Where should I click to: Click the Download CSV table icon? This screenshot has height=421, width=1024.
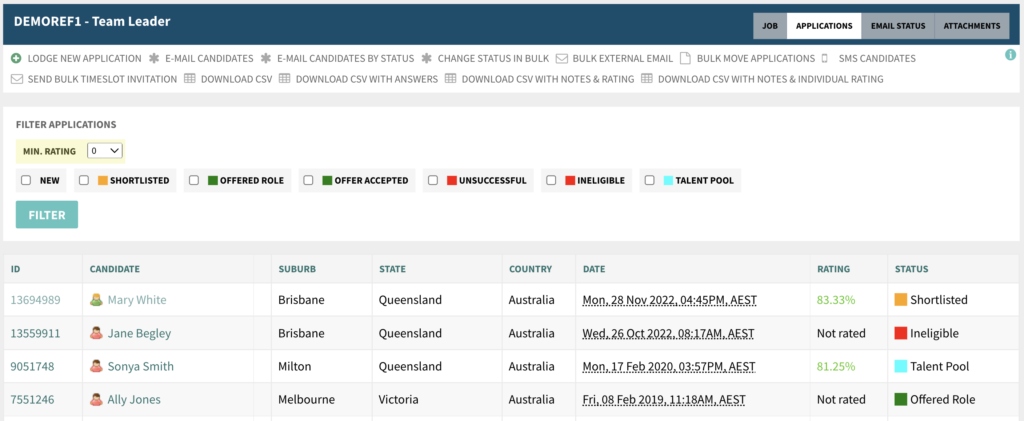pyautogui.click(x=189, y=78)
